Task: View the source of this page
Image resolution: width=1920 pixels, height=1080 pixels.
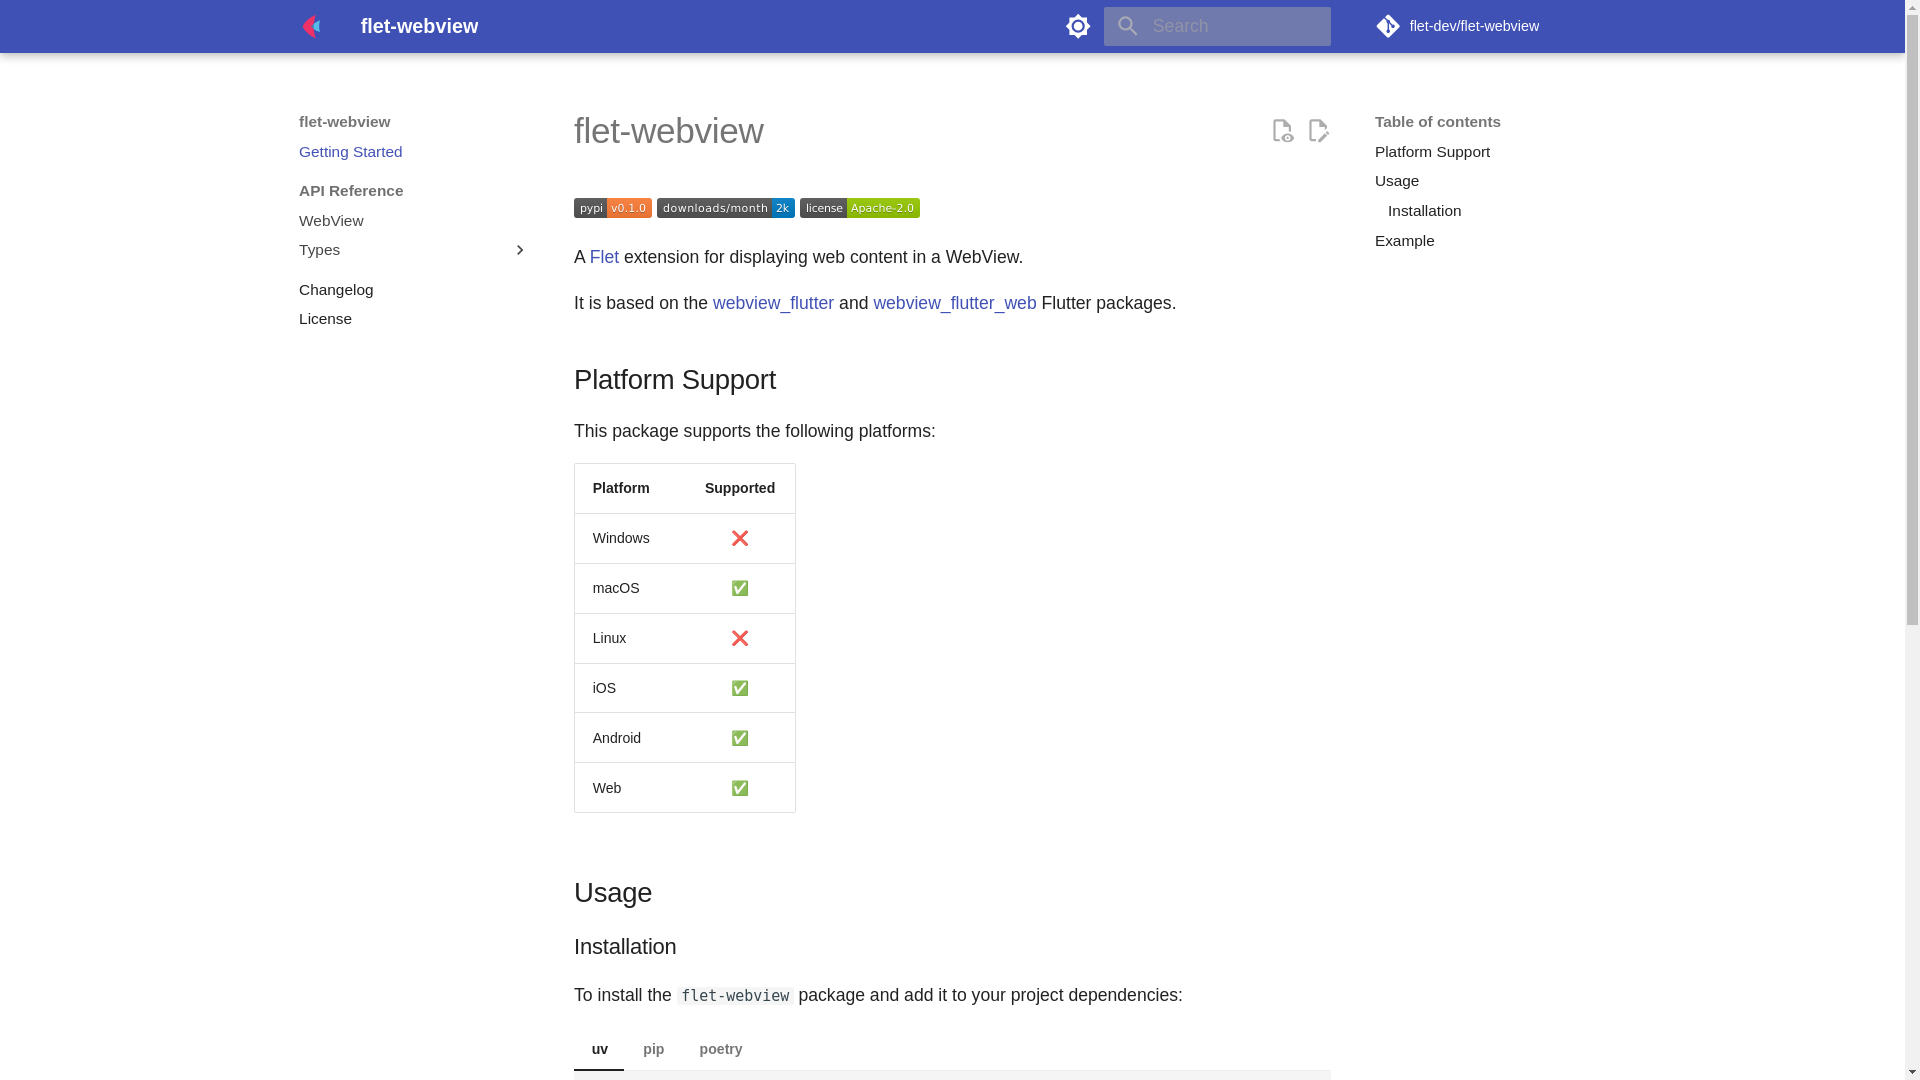Action: click(x=1283, y=130)
